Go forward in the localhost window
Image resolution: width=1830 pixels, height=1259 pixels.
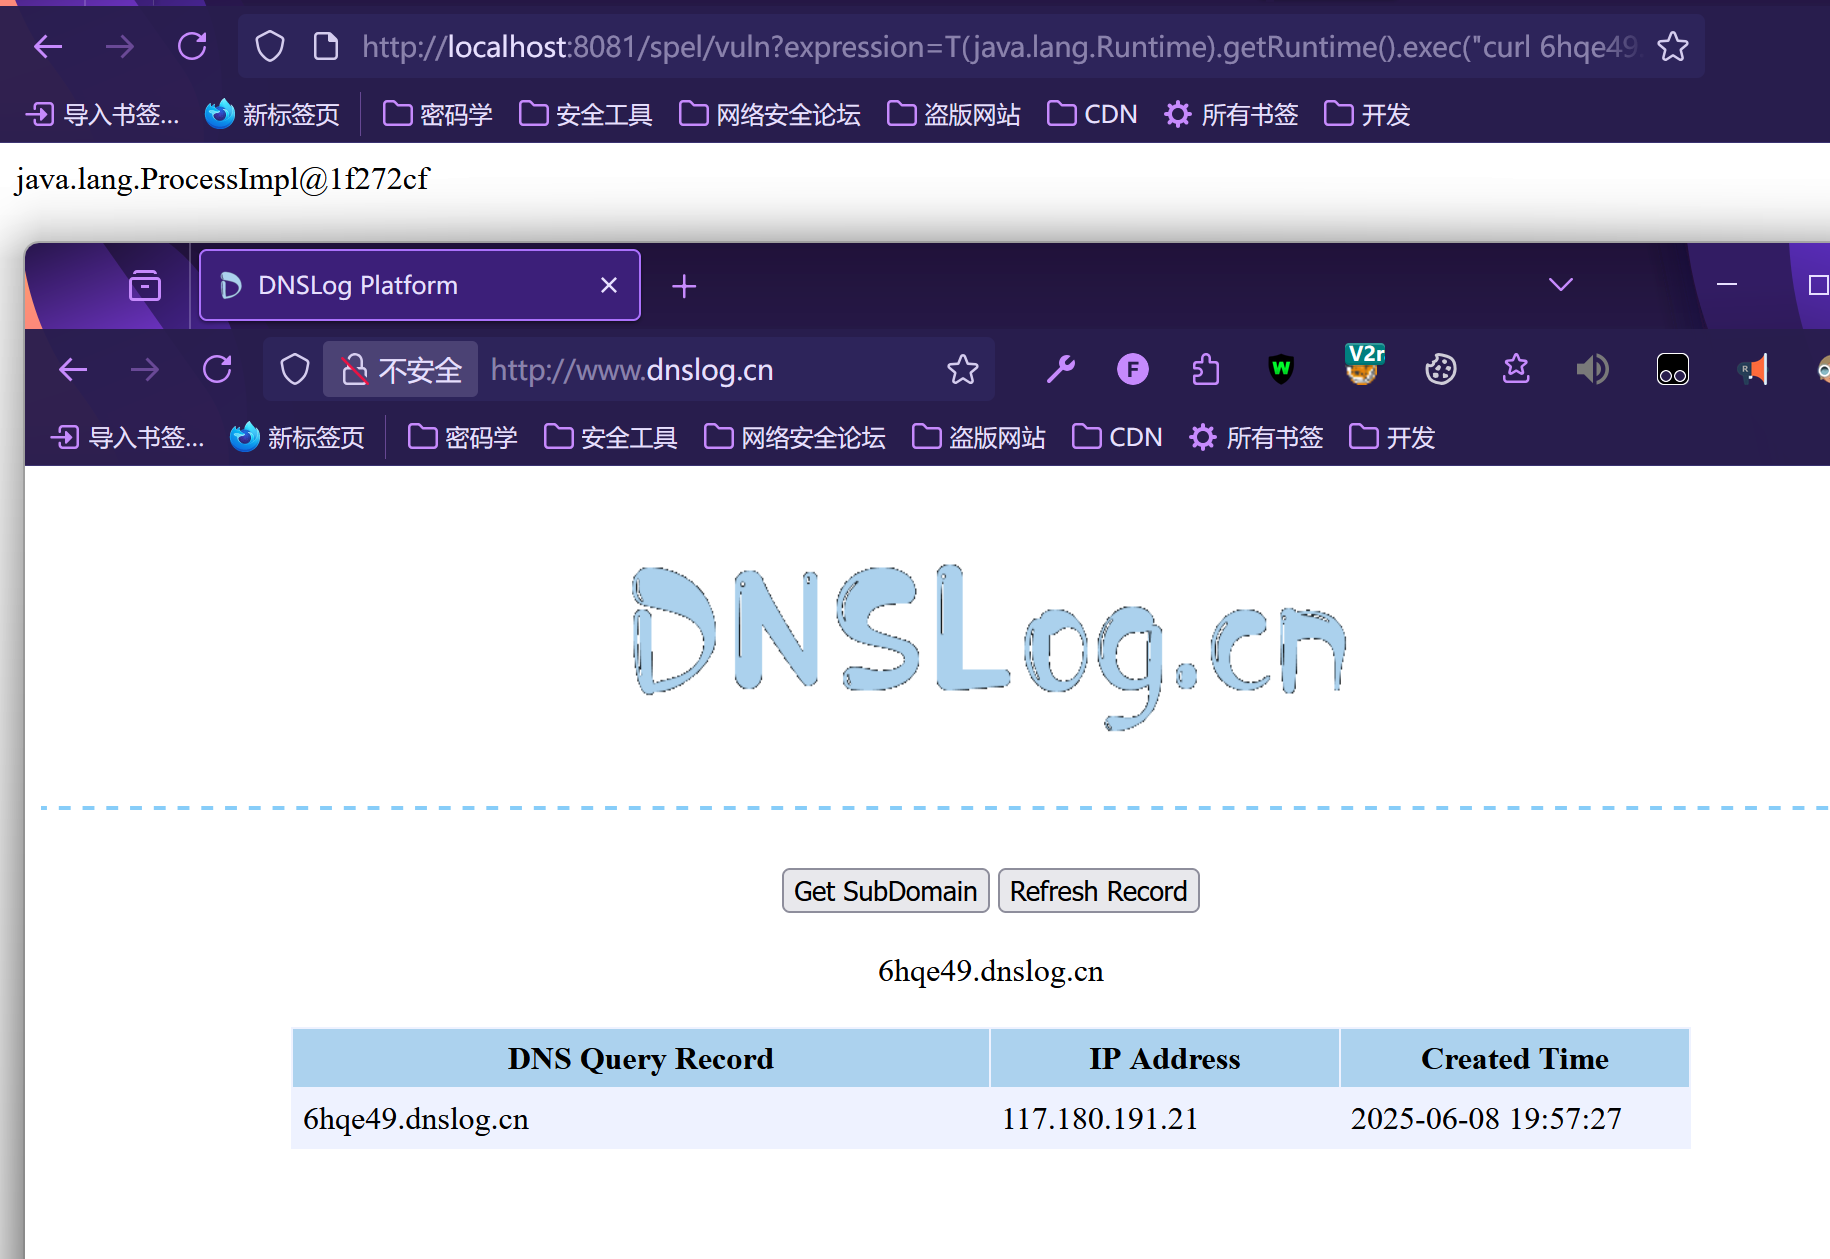120,46
